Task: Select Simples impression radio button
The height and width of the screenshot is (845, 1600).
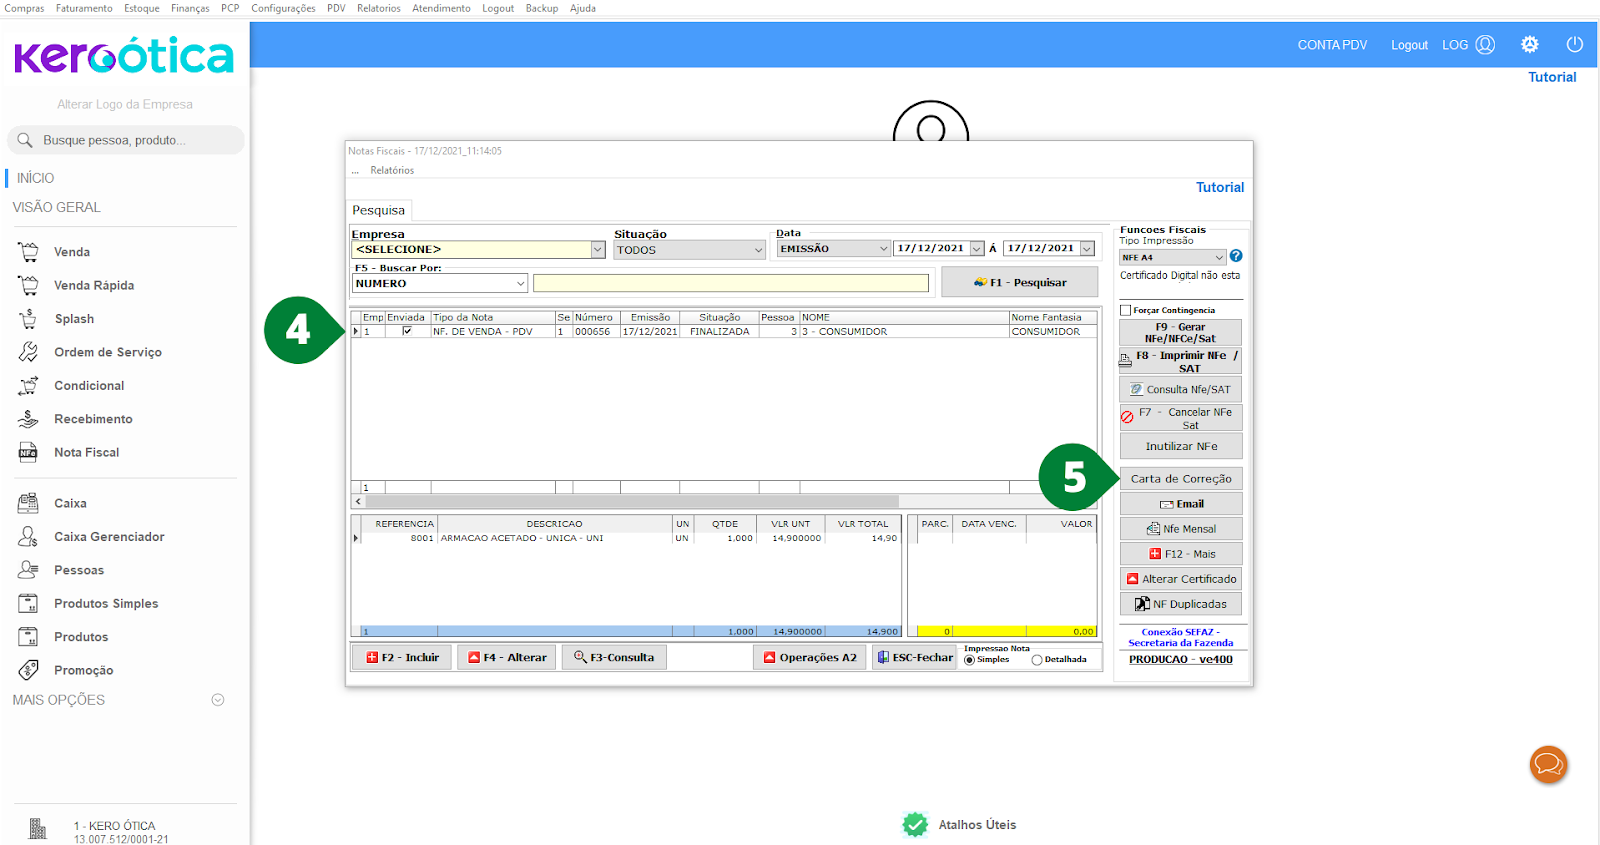Action: (x=969, y=660)
